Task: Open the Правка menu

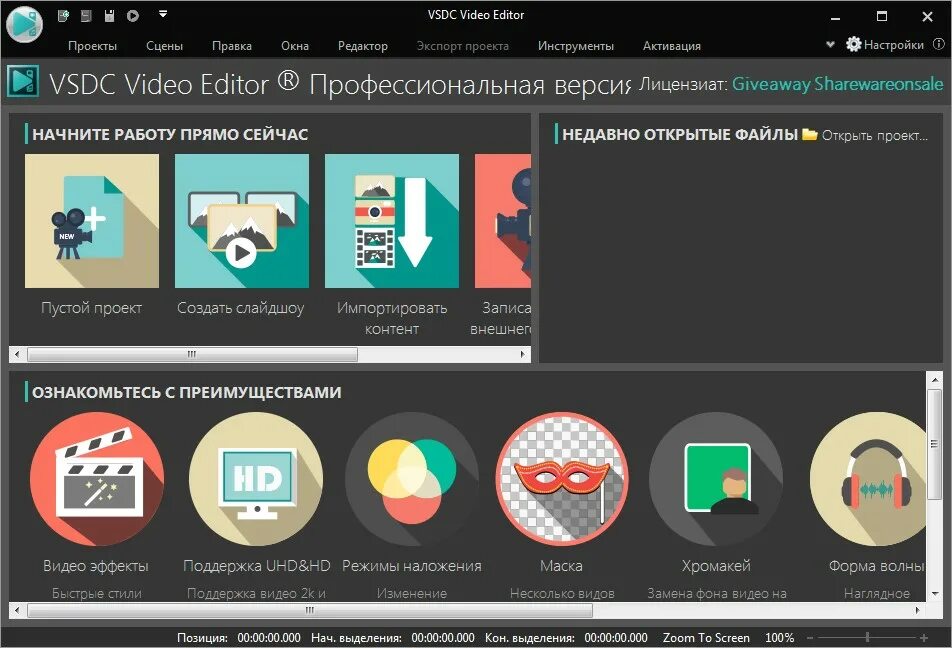Action: [x=232, y=46]
